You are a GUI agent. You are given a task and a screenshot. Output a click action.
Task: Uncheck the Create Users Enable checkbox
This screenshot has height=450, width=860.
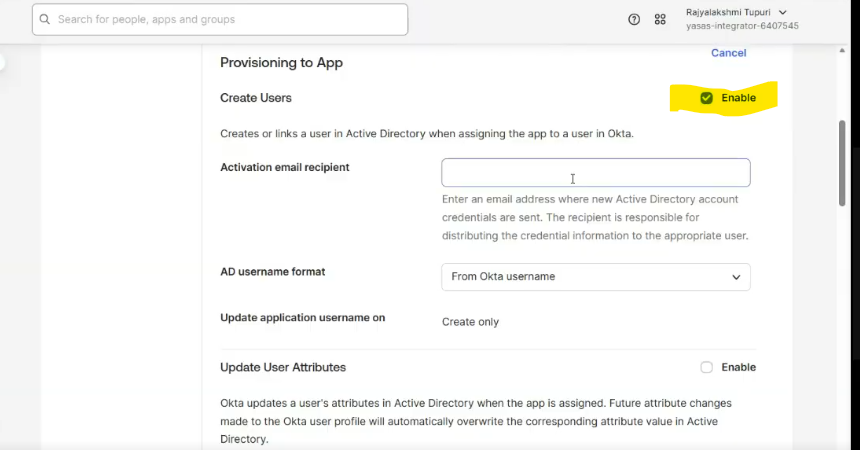click(x=707, y=98)
